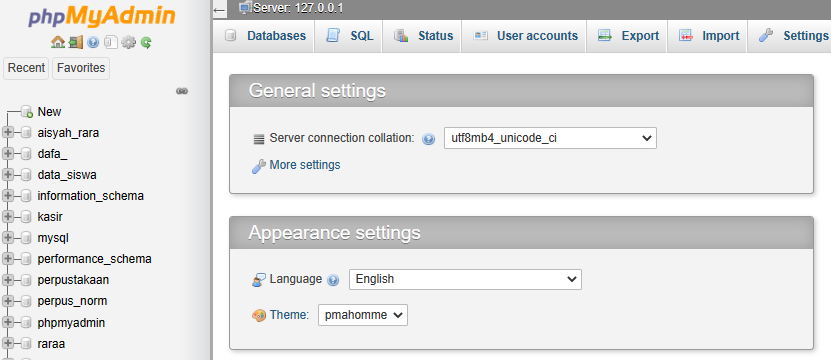The image size is (831, 360).
Task: Open the Theme pmahomme dropdown
Action: (x=363, y=315)
